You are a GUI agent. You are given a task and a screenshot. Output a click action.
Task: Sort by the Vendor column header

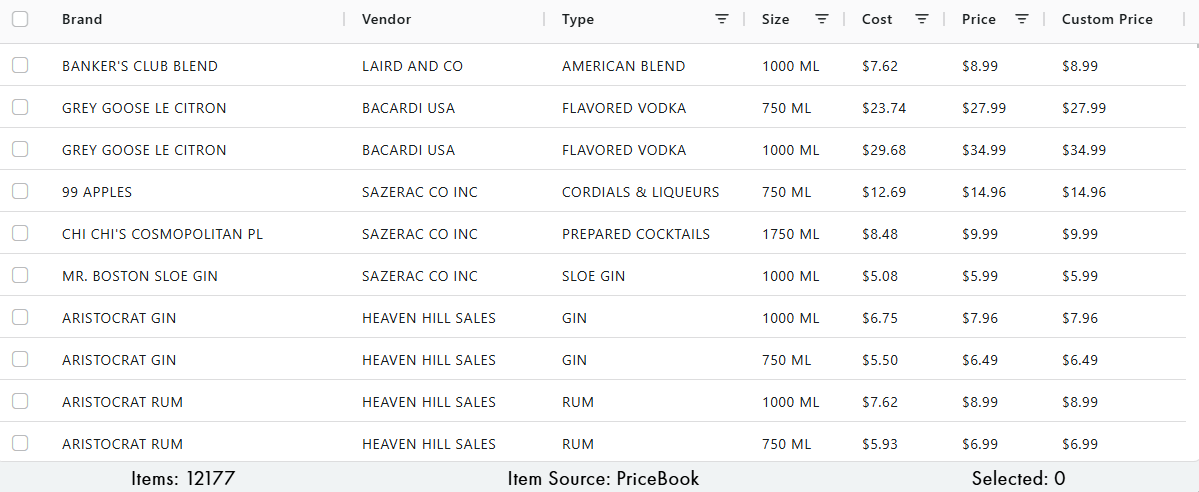coord(386,20)
